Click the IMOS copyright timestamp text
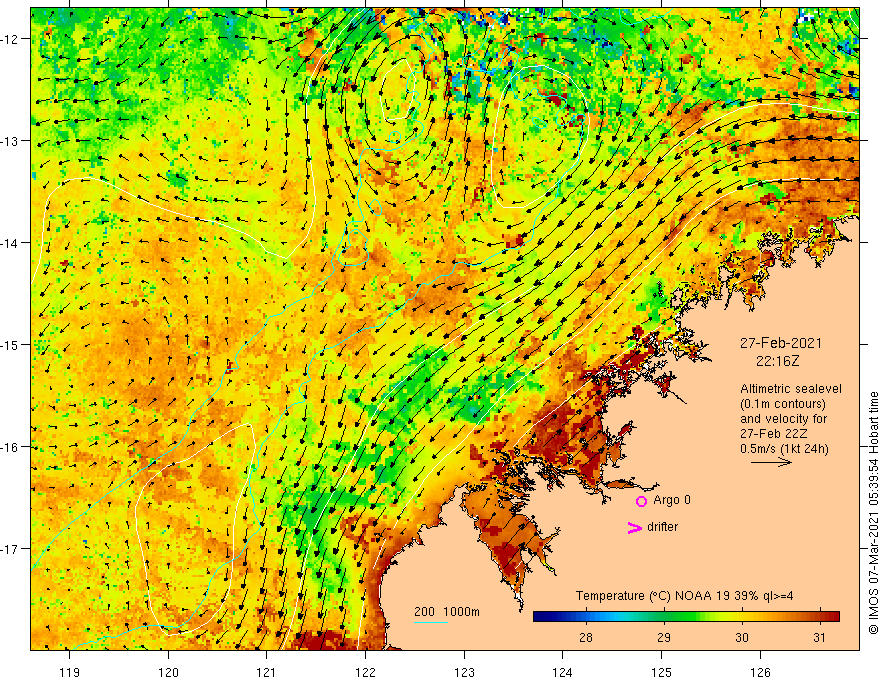 873,514
